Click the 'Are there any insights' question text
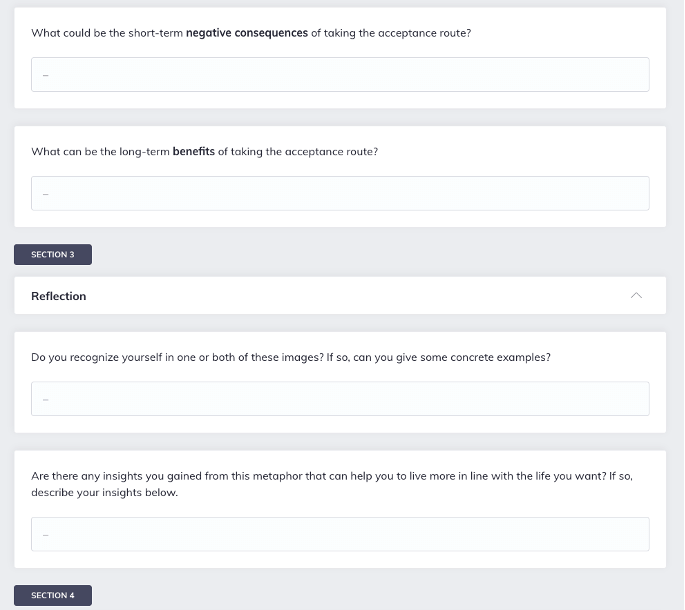The height and width of the screenshot is (610, 685). (332, 484)
